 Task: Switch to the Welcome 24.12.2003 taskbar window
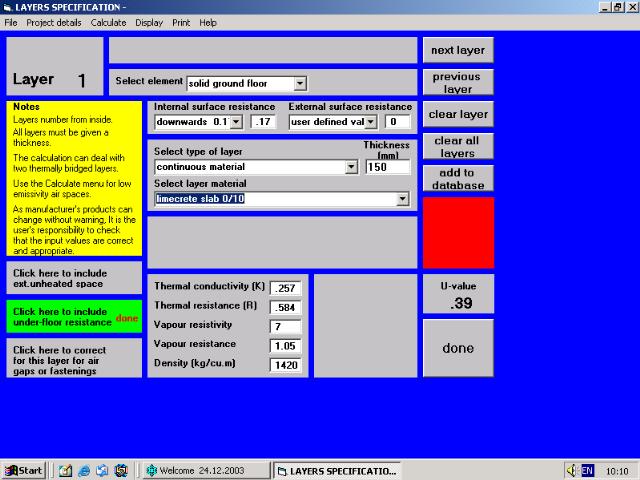[x=204, y=470]
